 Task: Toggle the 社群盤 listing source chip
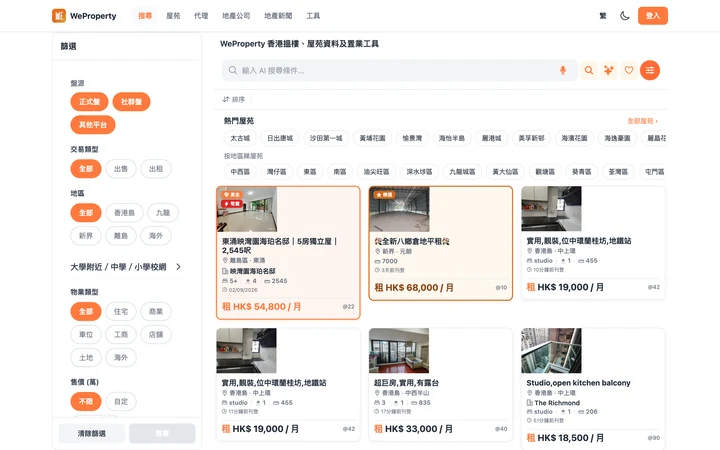pyautogui.click(x=131, y=101)
